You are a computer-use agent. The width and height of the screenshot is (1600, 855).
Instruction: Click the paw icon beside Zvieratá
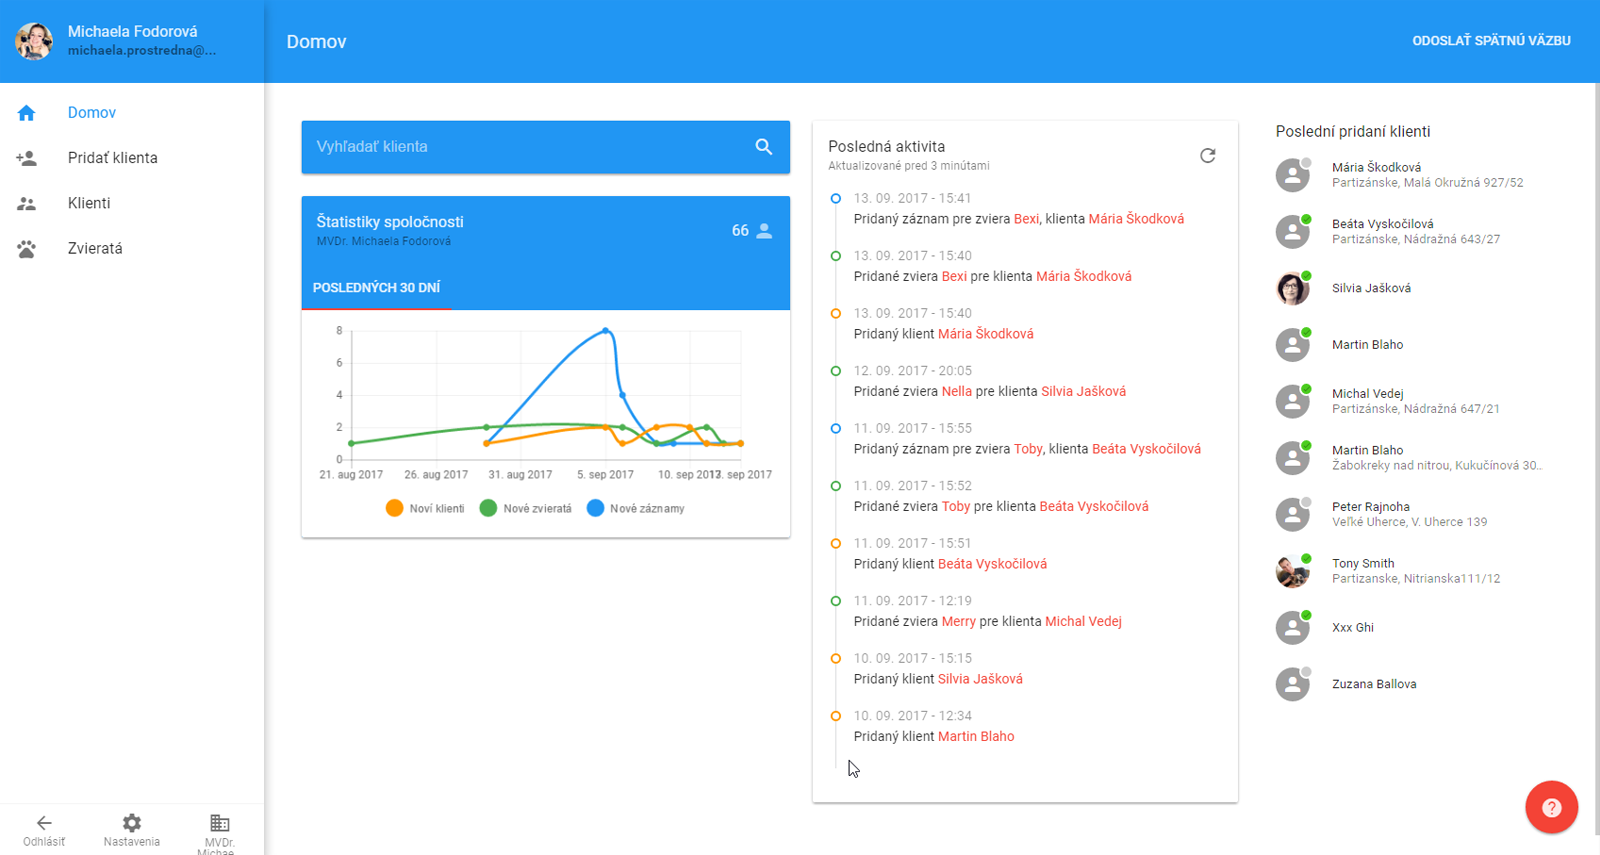[x=27, y=248]
